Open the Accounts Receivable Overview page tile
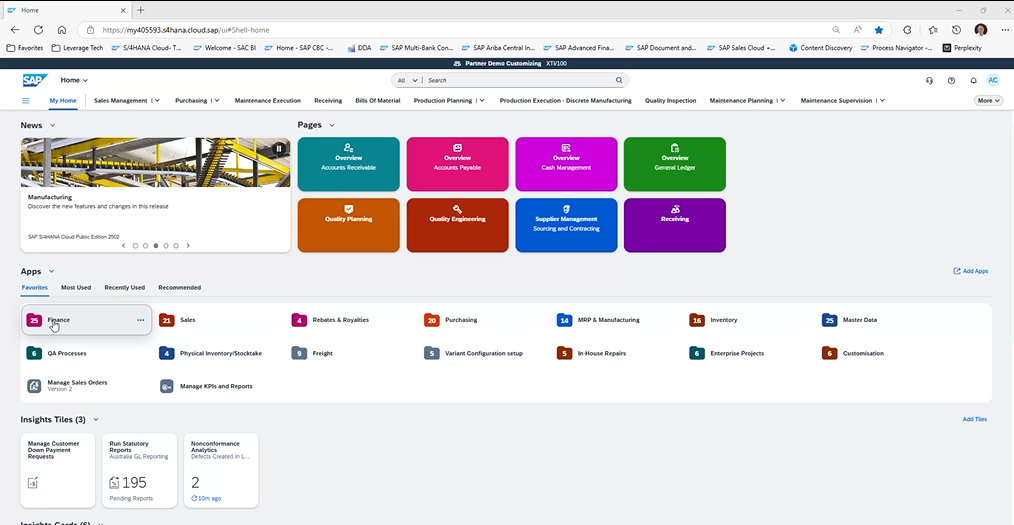Image resolution: width=1014 pixels, height=525 pixels. click(x=349, y=164)
